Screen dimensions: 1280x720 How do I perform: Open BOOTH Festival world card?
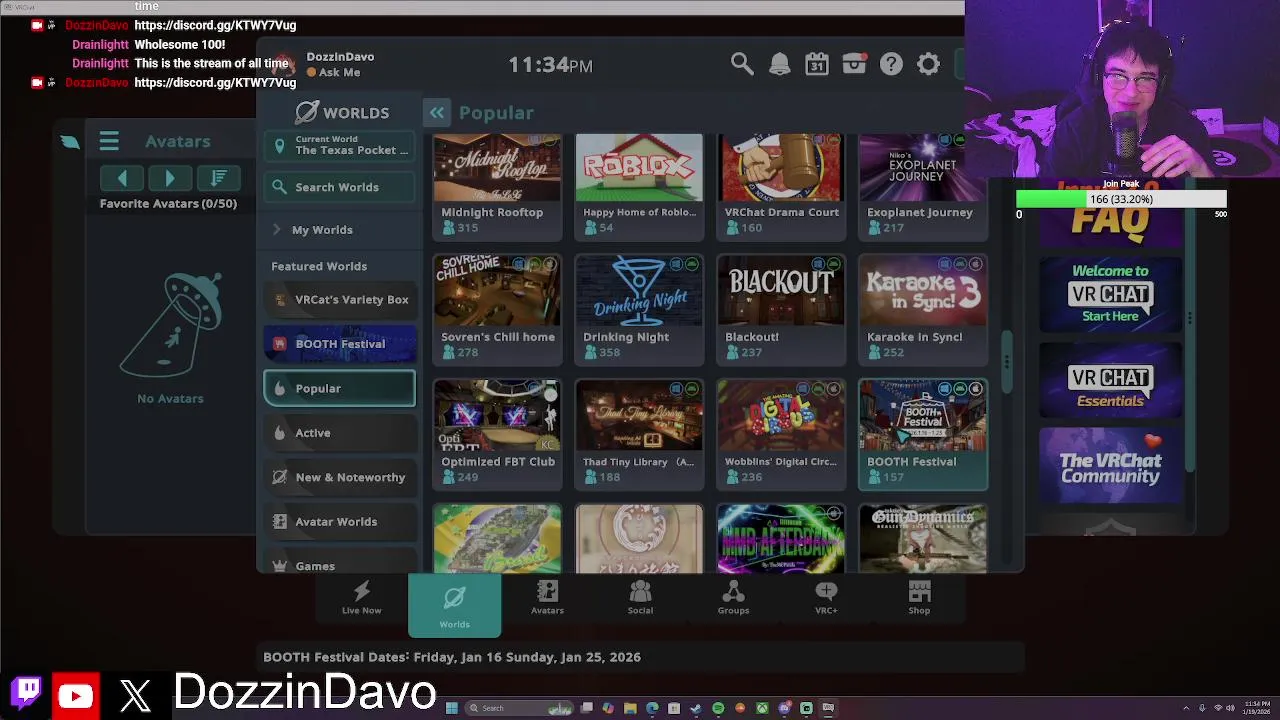(923, 434)
